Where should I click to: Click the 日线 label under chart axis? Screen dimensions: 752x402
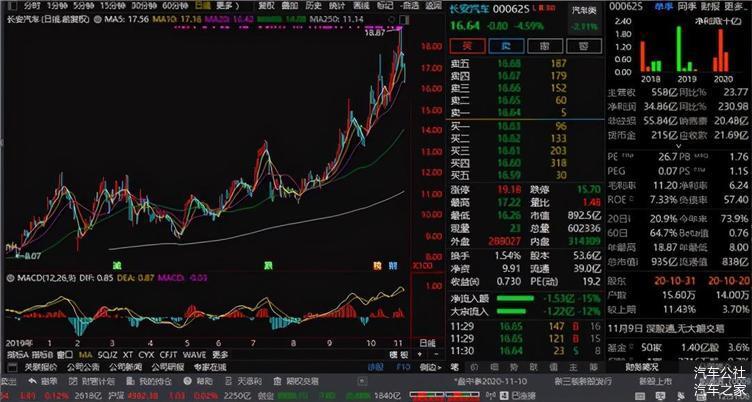(x=428, y=343)
